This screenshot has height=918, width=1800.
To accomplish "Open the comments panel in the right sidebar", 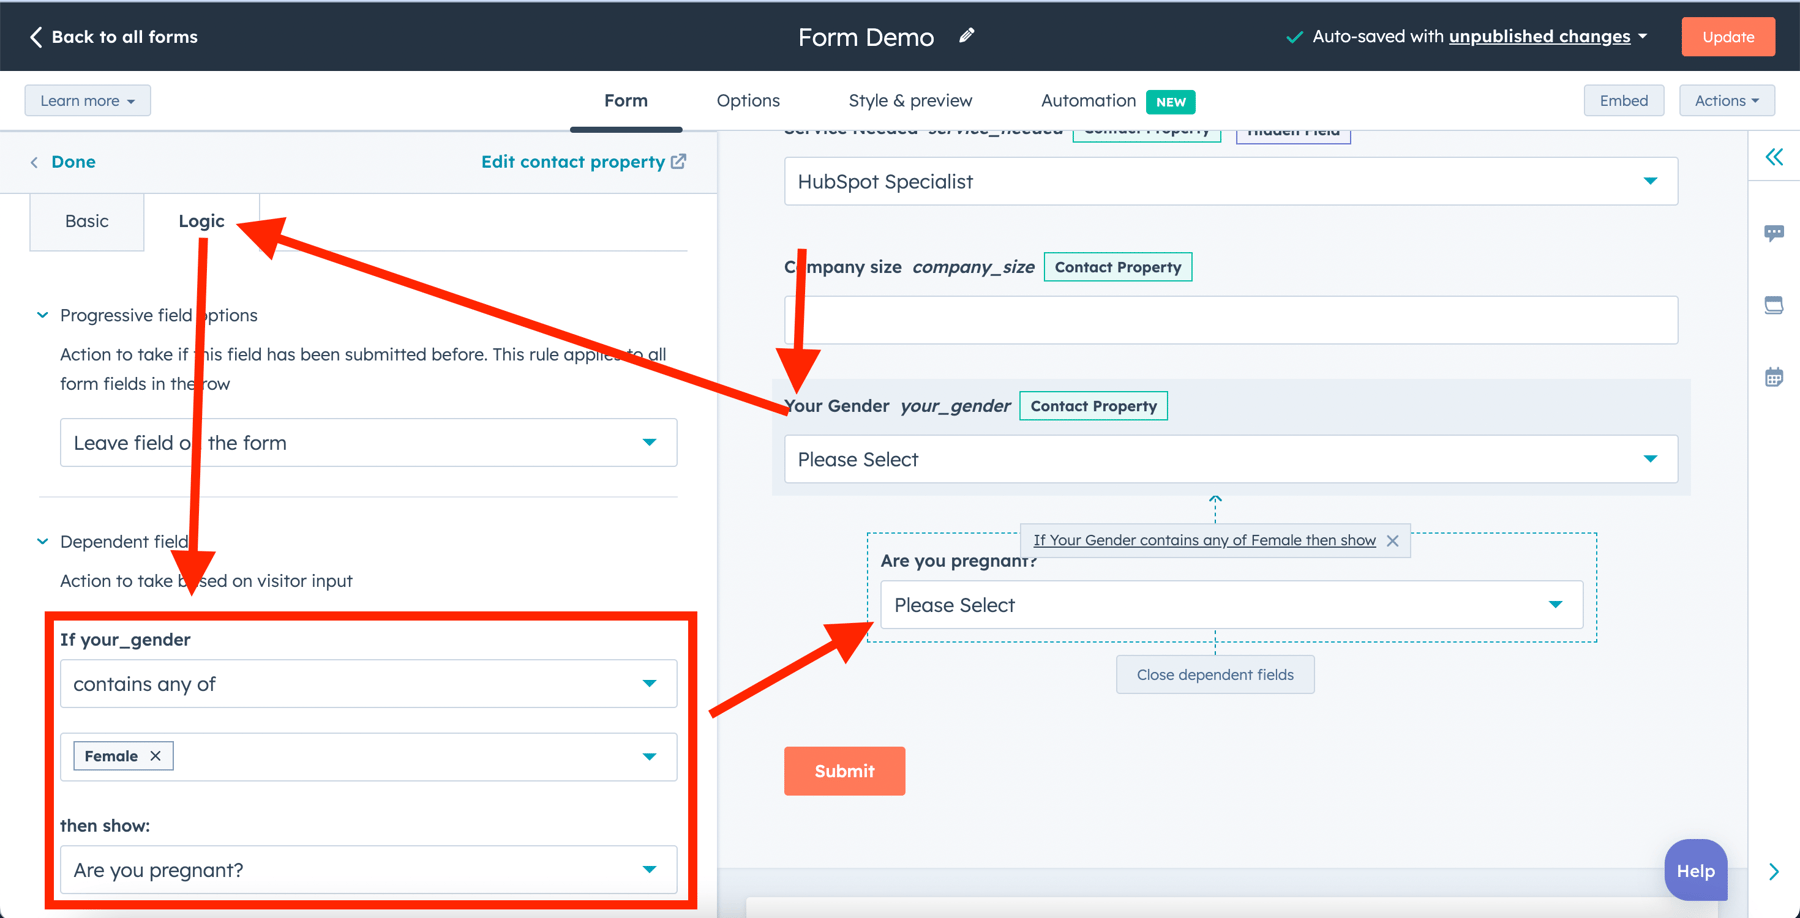I will tap(1774, 232).
